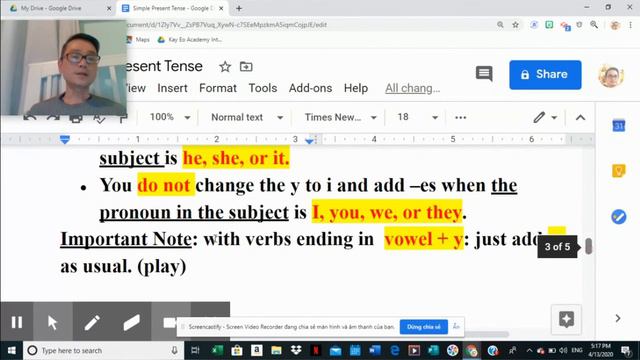Viewport: 640px width, 360px height.
Task: Show more toolbar options via three dots
Action: [x=461, y=118]
